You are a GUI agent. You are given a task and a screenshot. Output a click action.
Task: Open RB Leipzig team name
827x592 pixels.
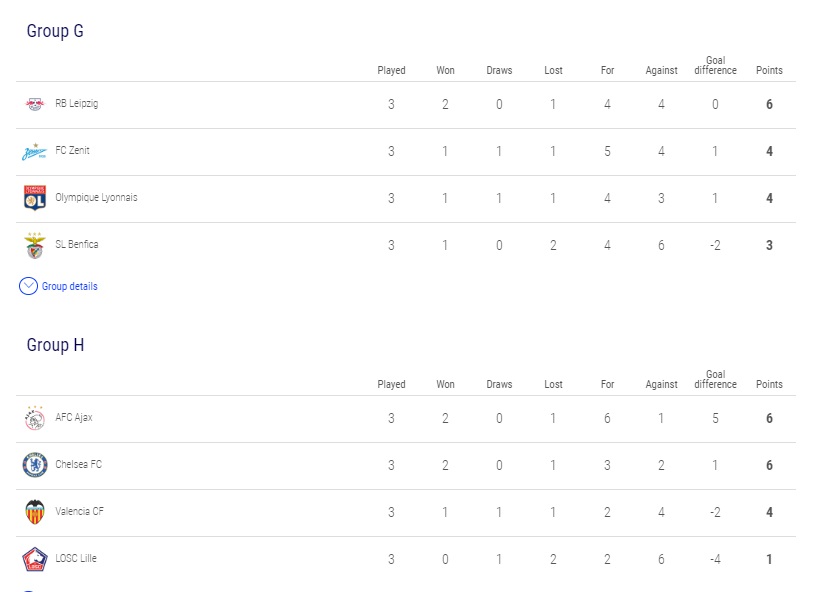point(76,103)
